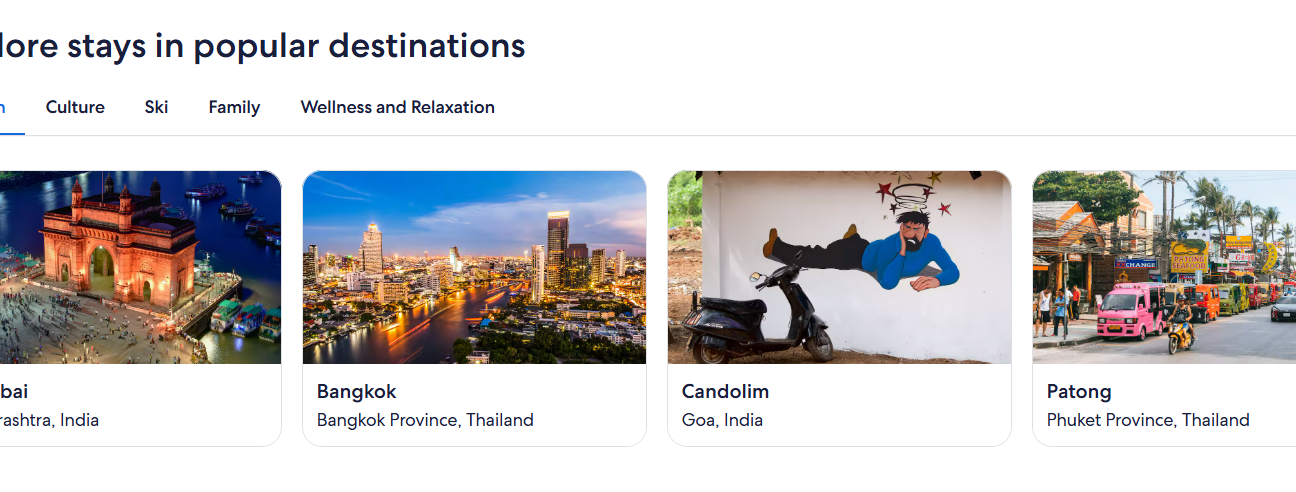Click the partially visible Mumbai title
This screenshot has height=492, width=1296.
coord(13,391)
